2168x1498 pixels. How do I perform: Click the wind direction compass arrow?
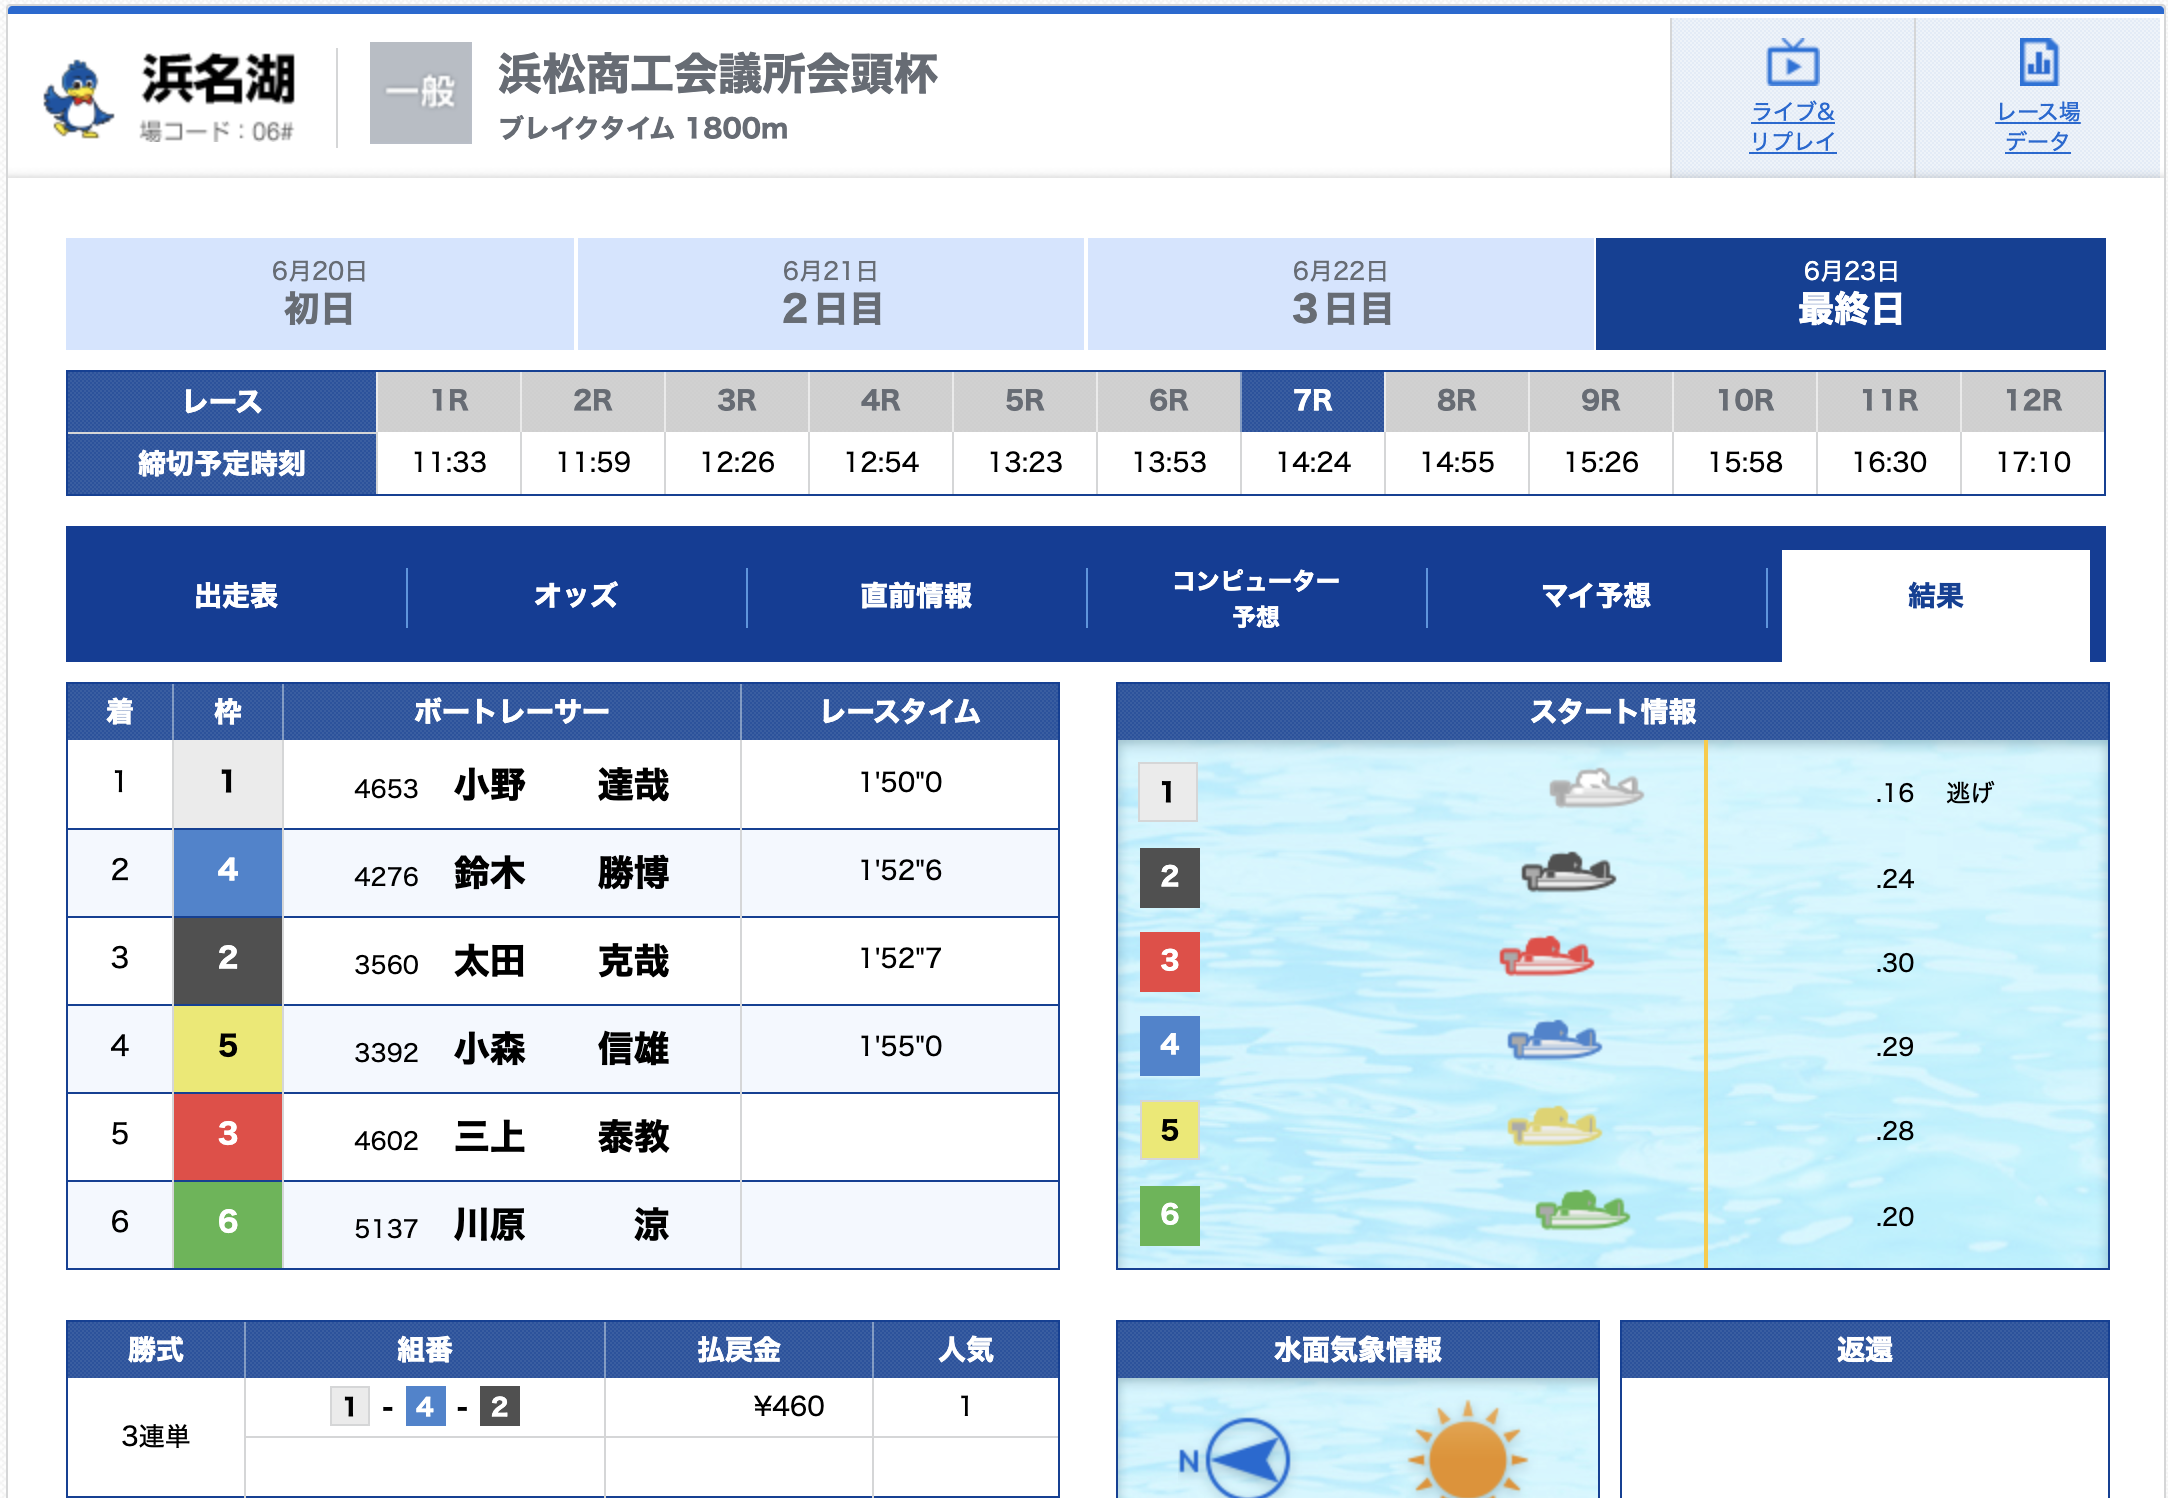click(x=1248, y=1459)
